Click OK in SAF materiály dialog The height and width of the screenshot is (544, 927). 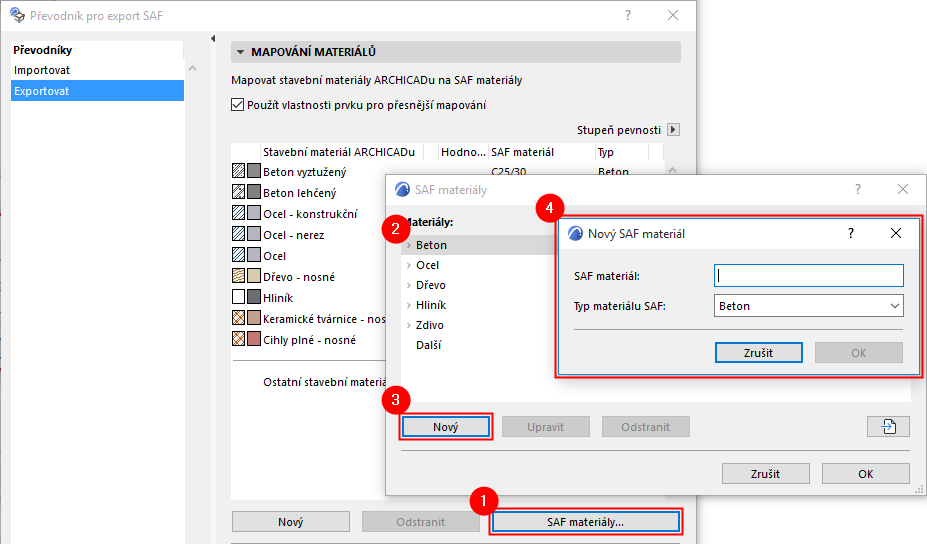click(x=866, y=474)
